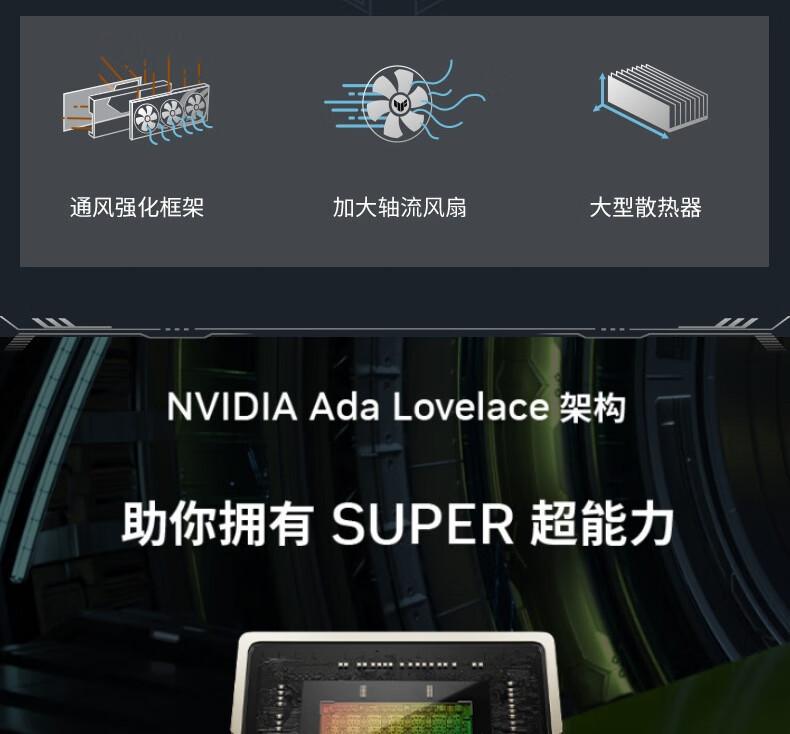Image resolution: width=790 pixels, height=734 pixels.
Task: Click the triple-fan shroud in frame illustration
Action: (x=170, y=113)
